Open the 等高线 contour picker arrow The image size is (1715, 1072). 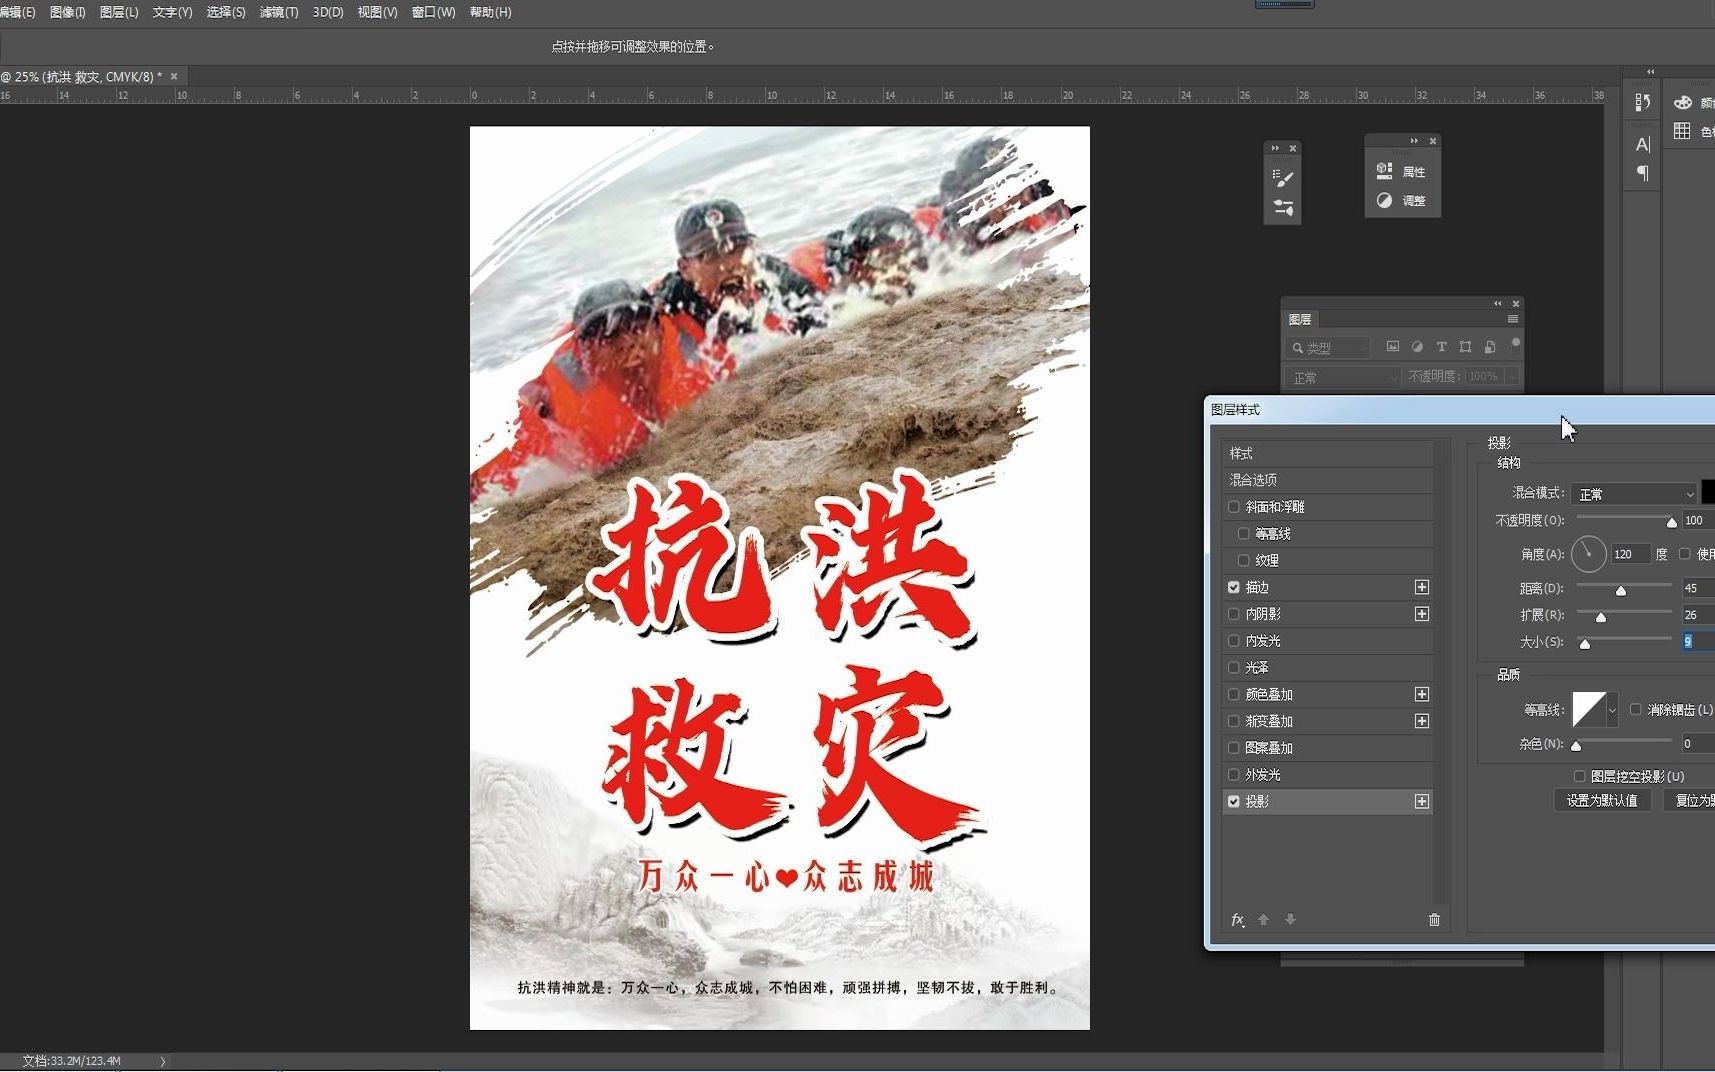(x=1612, y=710)
